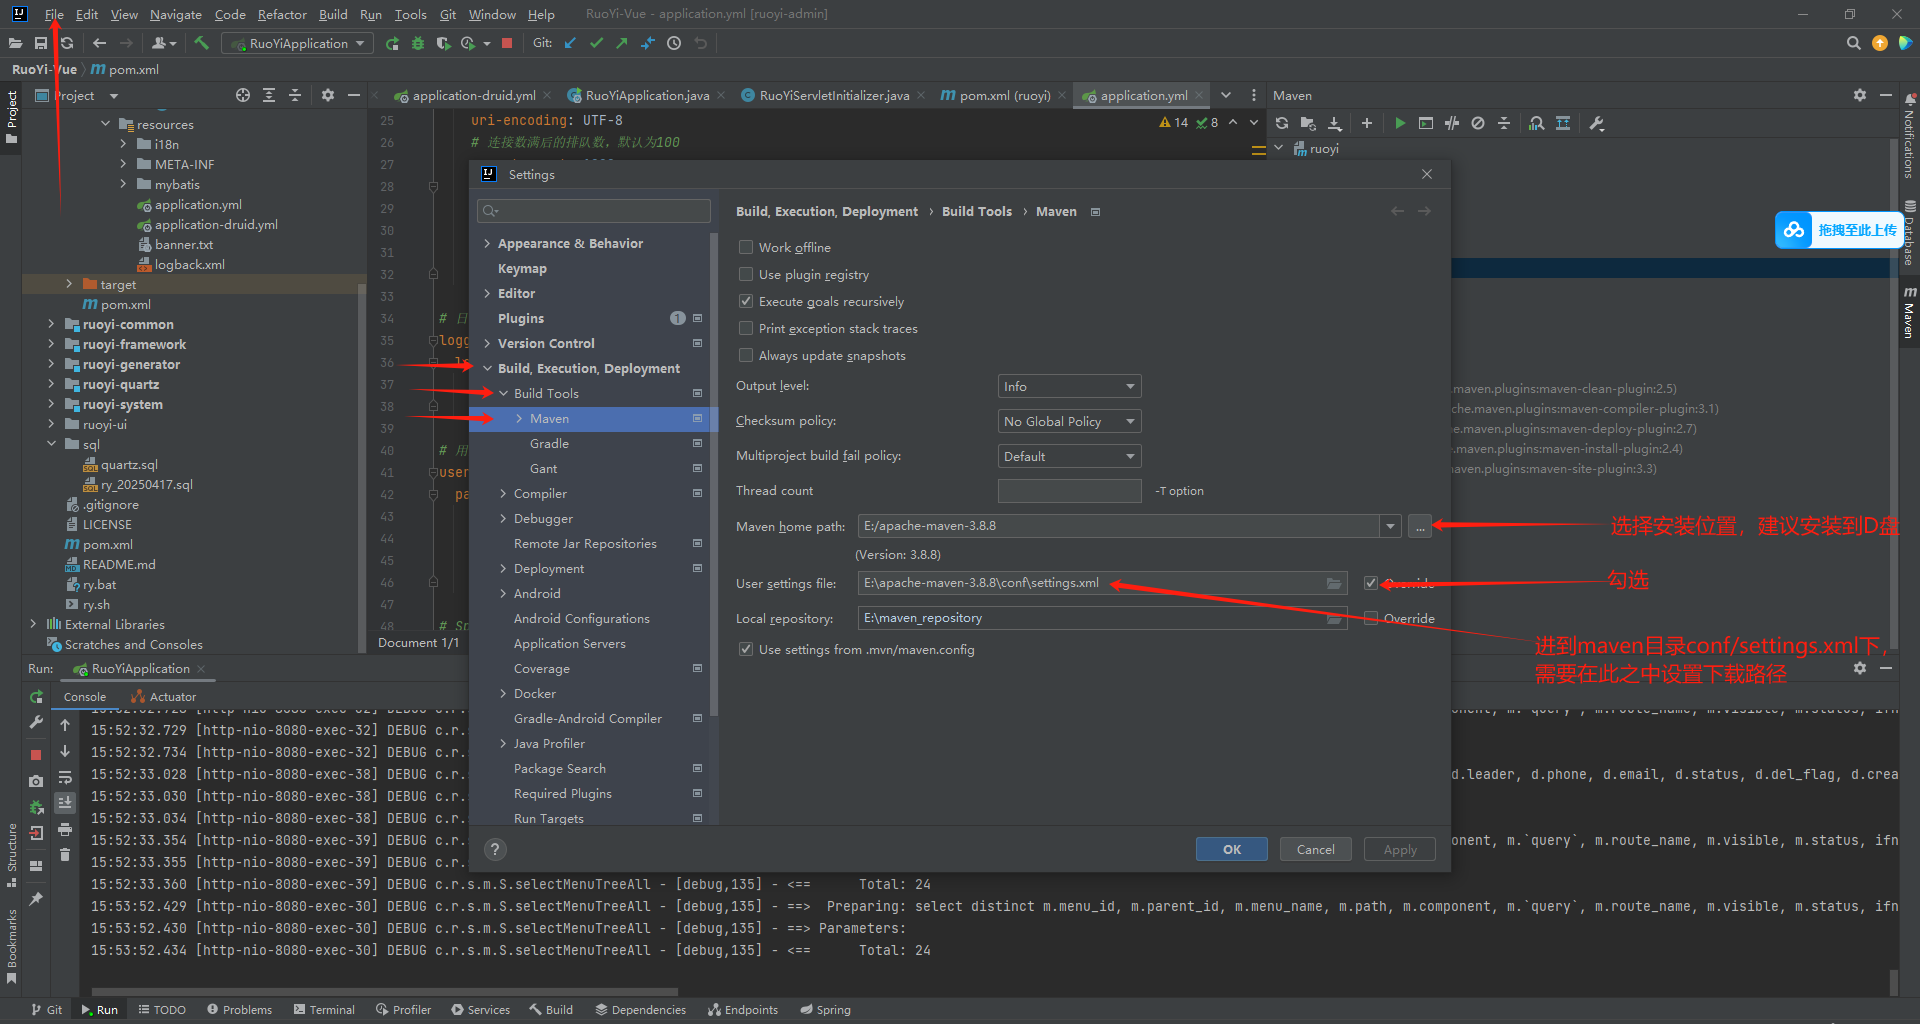This screenshot has width=1920, height=1024.
Task: Open RuoYiApplication run configuration dropdown
Action: 298,43
